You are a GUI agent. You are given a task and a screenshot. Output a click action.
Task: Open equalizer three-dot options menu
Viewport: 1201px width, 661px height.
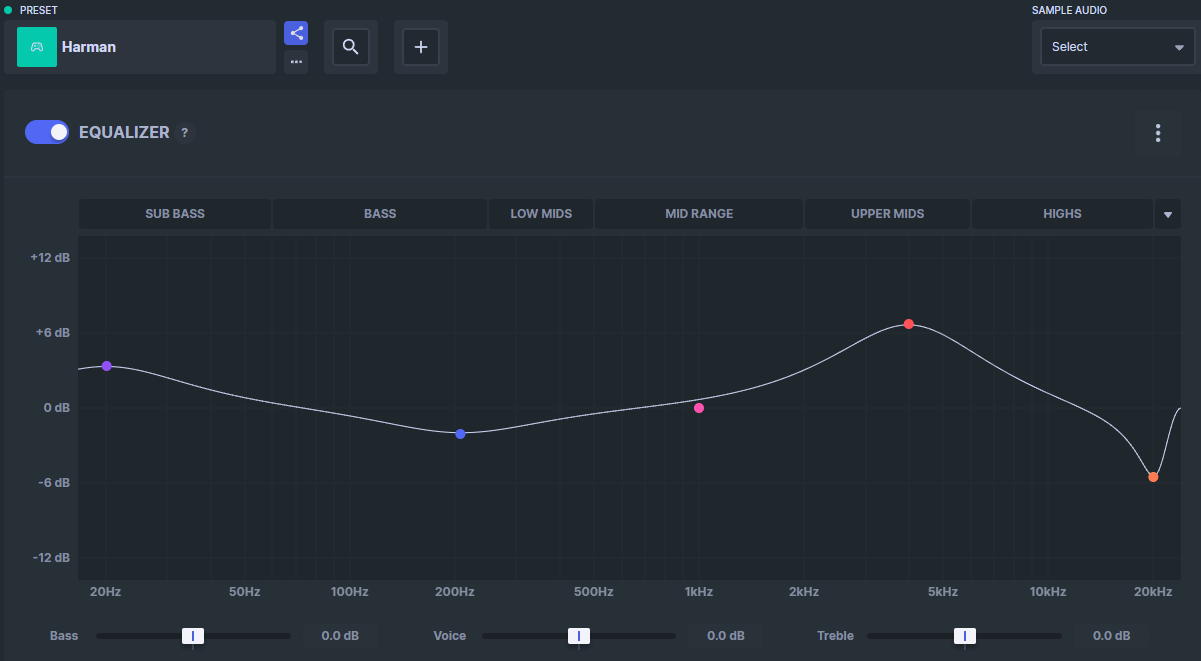1158,133
